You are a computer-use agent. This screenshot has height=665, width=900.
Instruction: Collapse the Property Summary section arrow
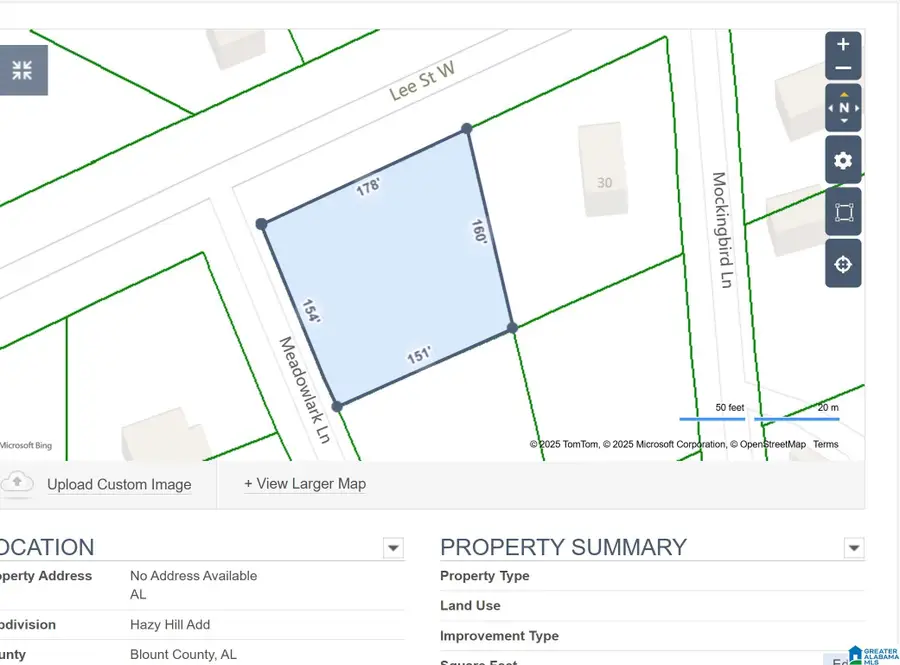click(x=853, y=548)
